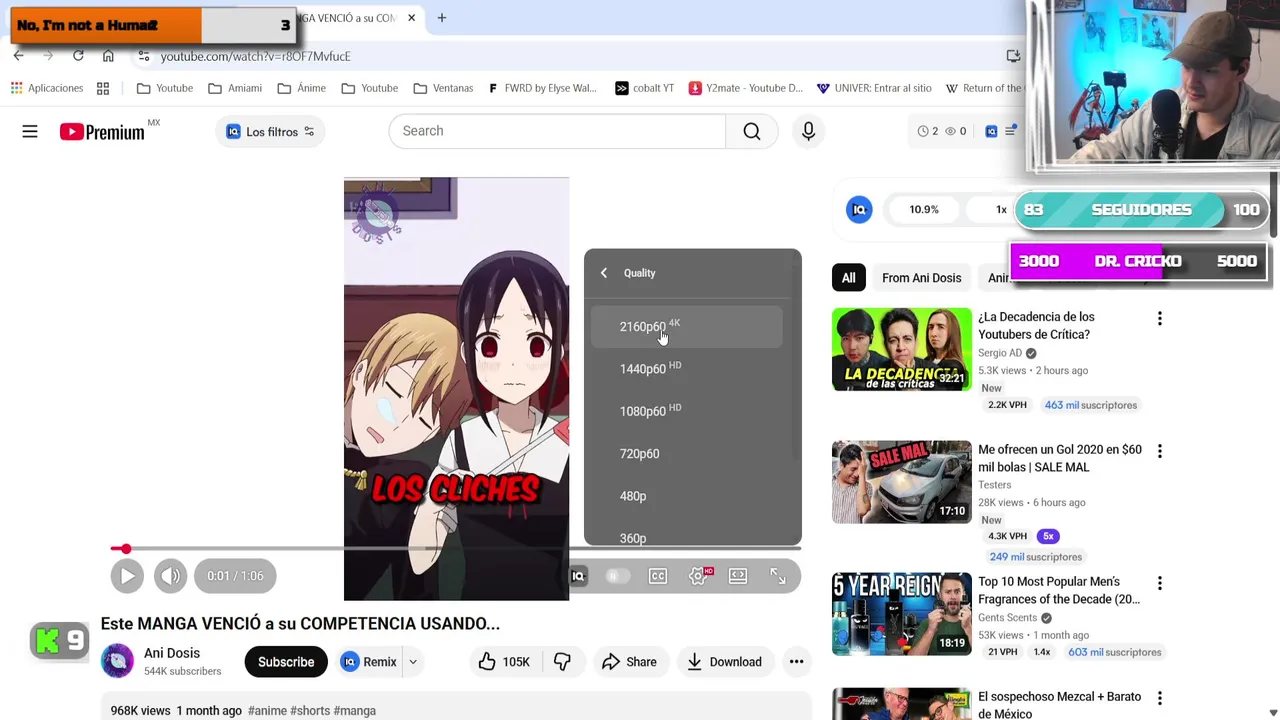Viewport: 1280px width, 720px height.
Task: Open Top 10 Men's Fragrances thumbnail
Action: 901,614
